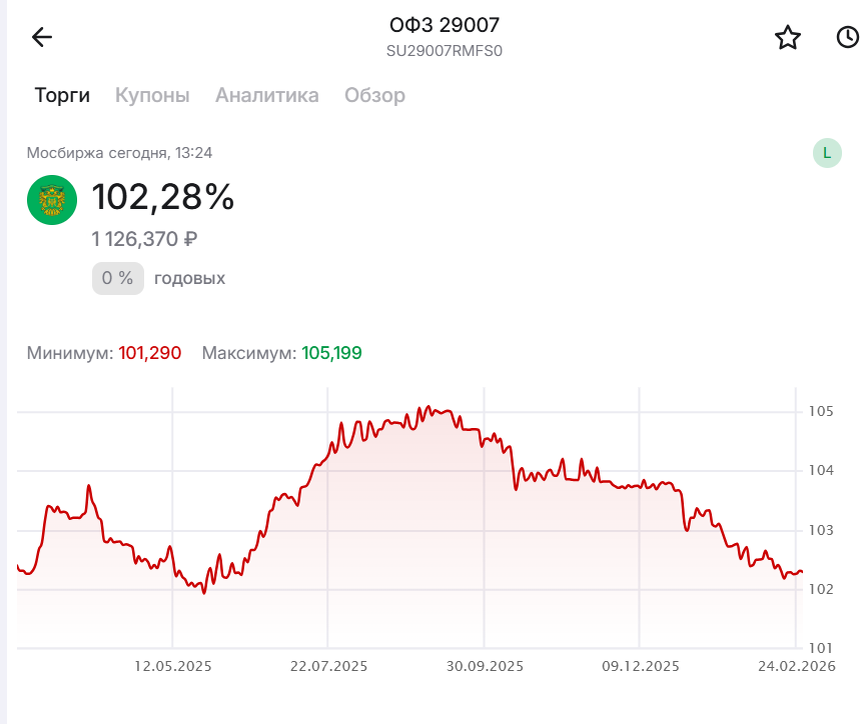Viewport: 860px width, 724px height.
Task: Open the clock history icon
Action: (x=847, y=38)
